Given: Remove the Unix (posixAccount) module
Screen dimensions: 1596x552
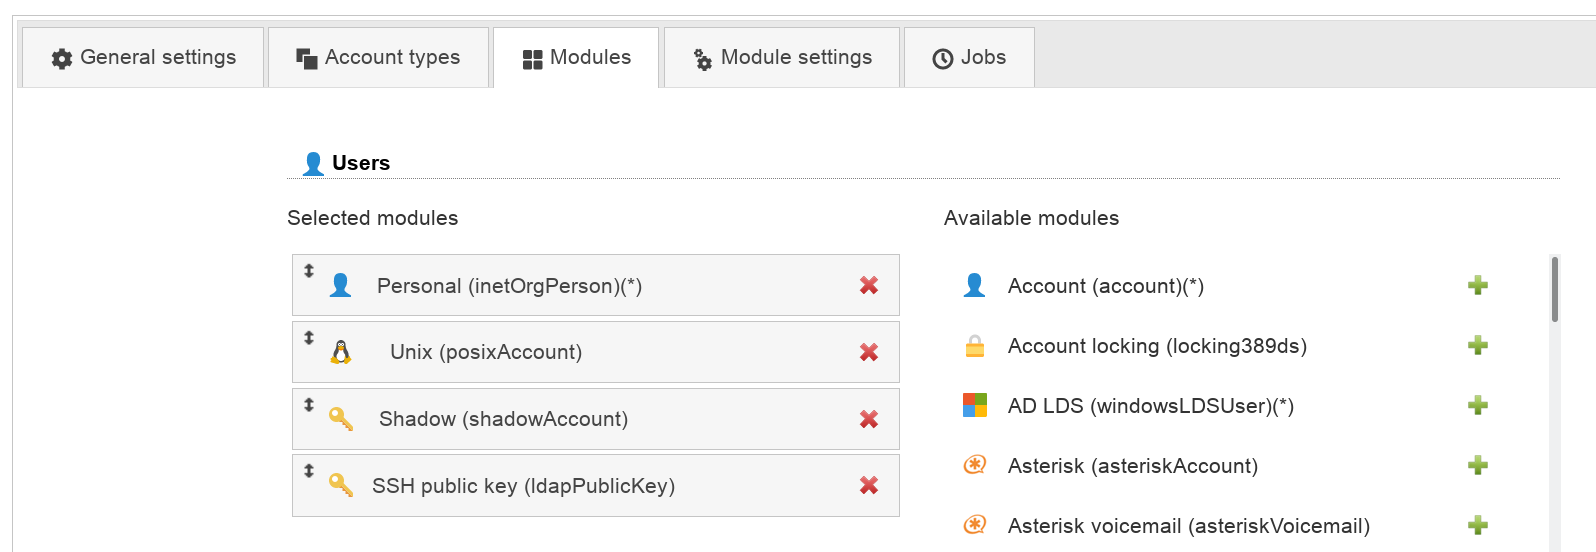Looking at the screenshot, I should point(868,352).
